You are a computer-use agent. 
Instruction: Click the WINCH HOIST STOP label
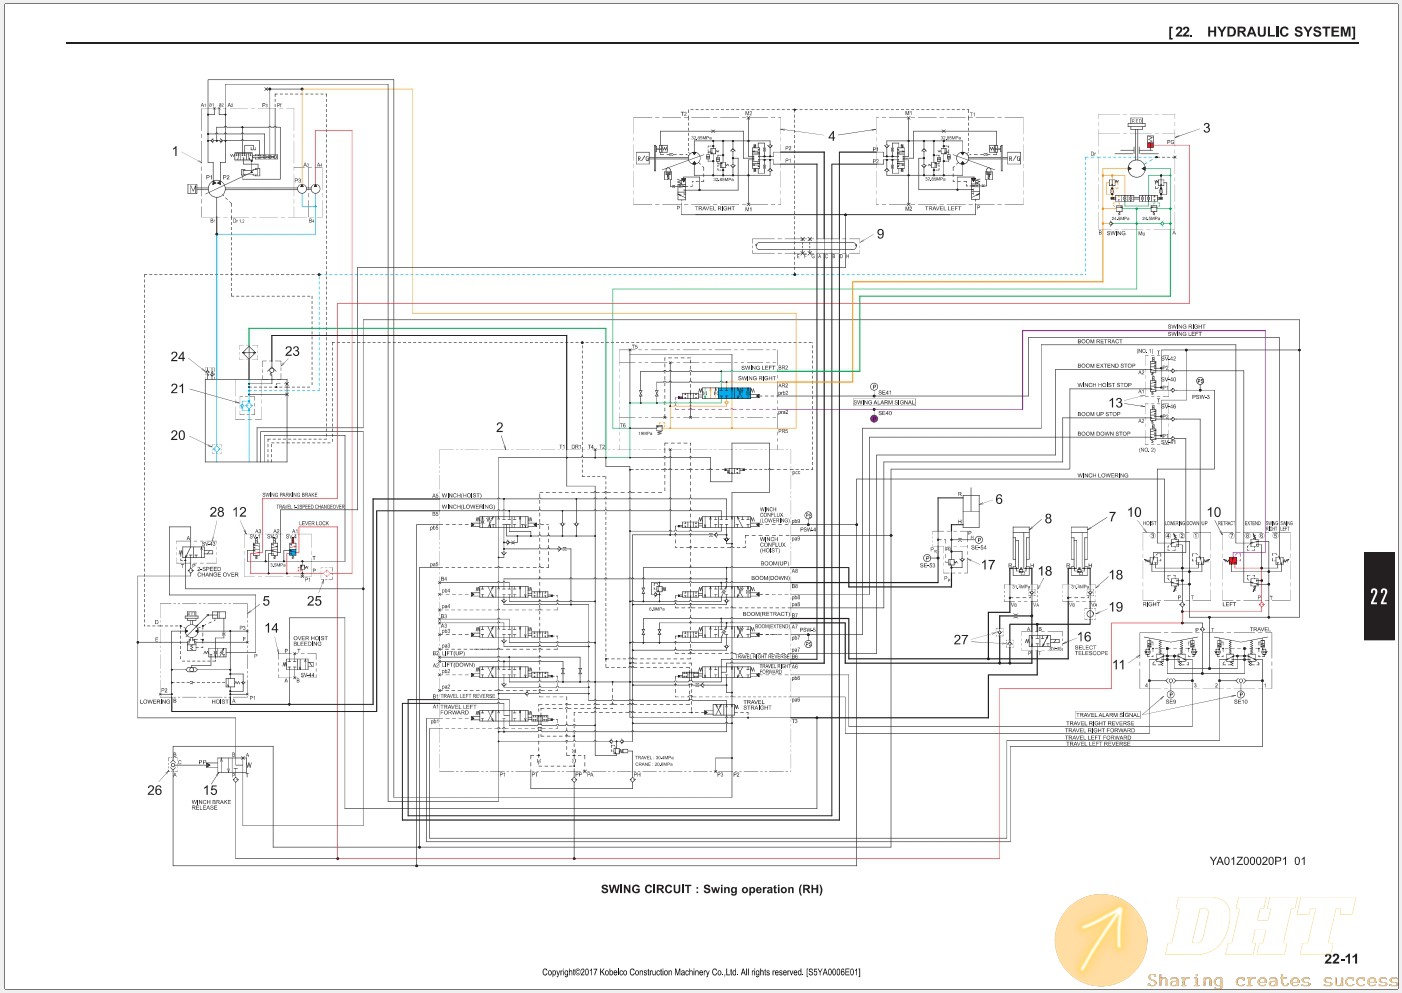click(1104, 385)
